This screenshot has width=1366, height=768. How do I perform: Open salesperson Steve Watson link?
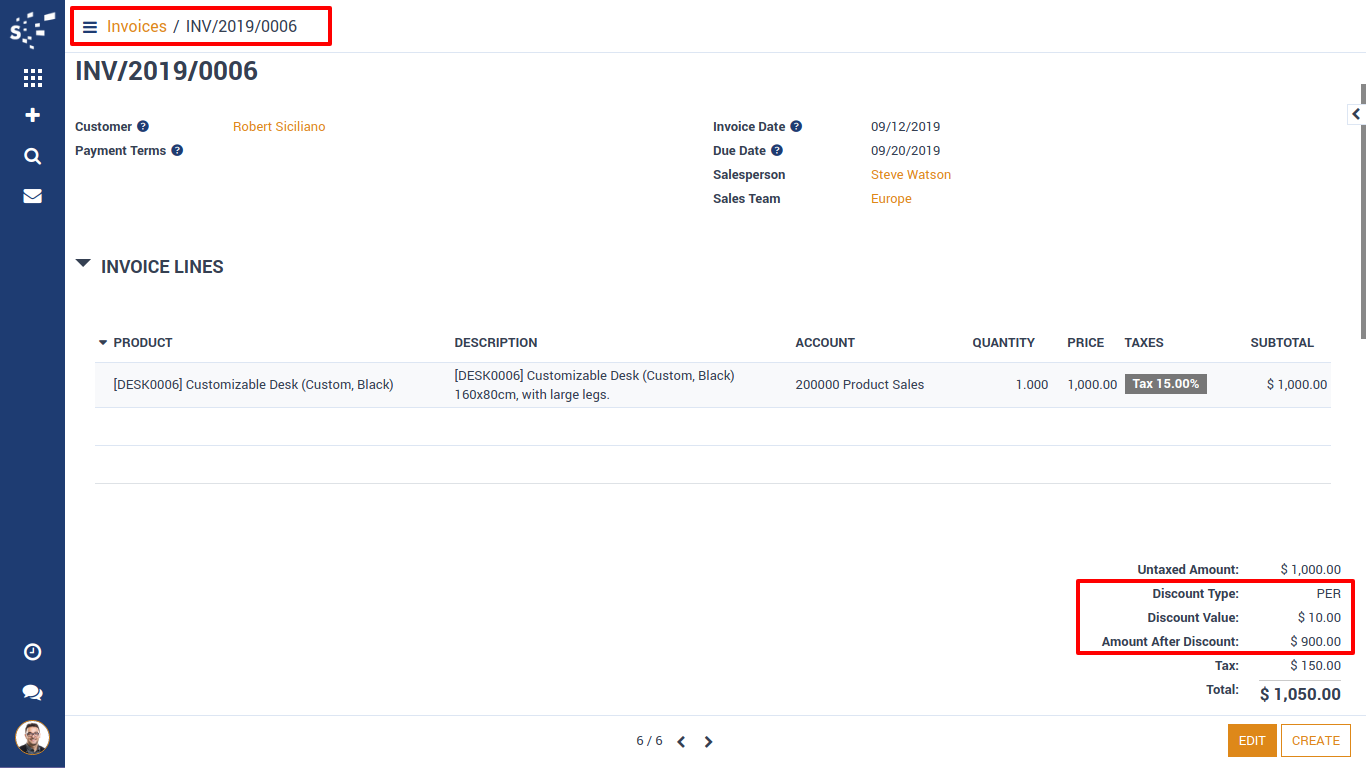(x=910, y=175)
